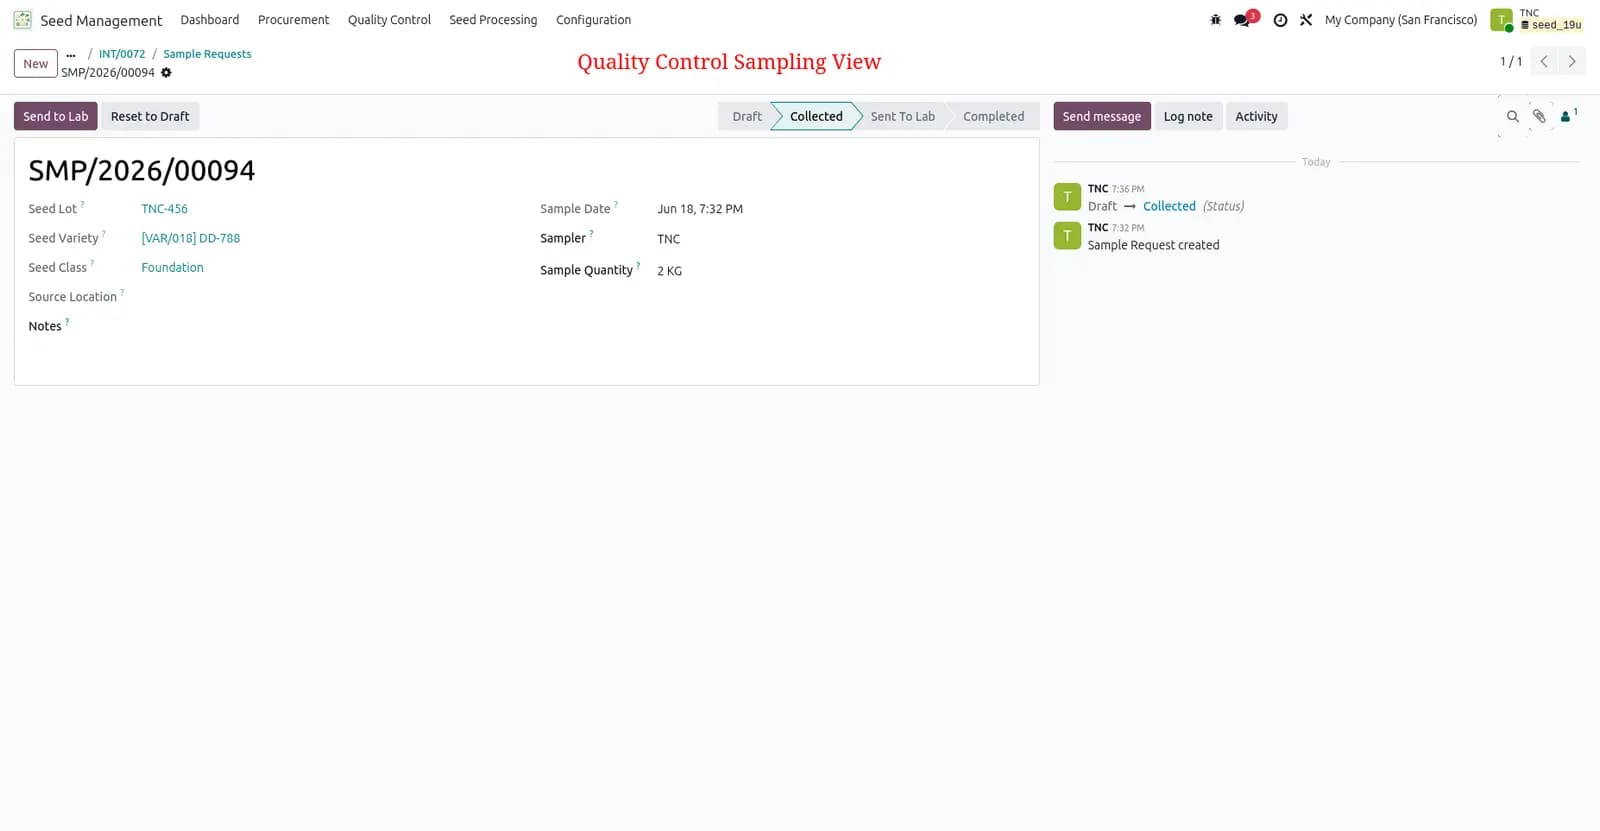The image size is (1600, 831).
Task: Open the record actions gear icon
Action: [166, 72]
